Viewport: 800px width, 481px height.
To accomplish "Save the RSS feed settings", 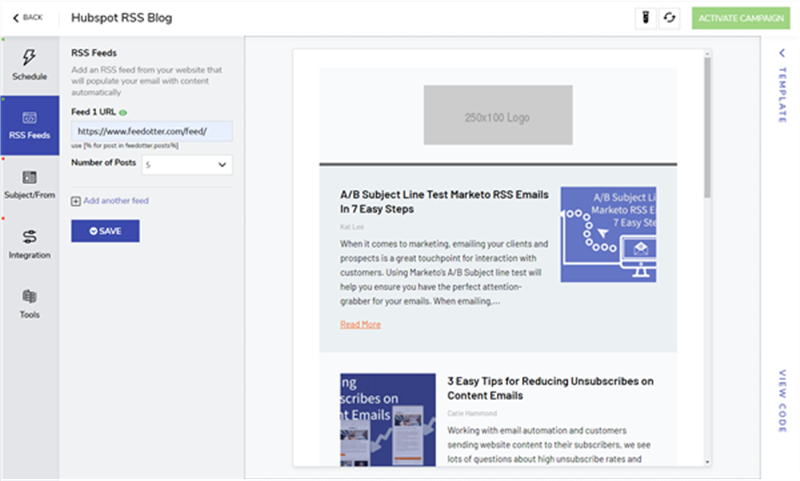I will click(105, 231).
